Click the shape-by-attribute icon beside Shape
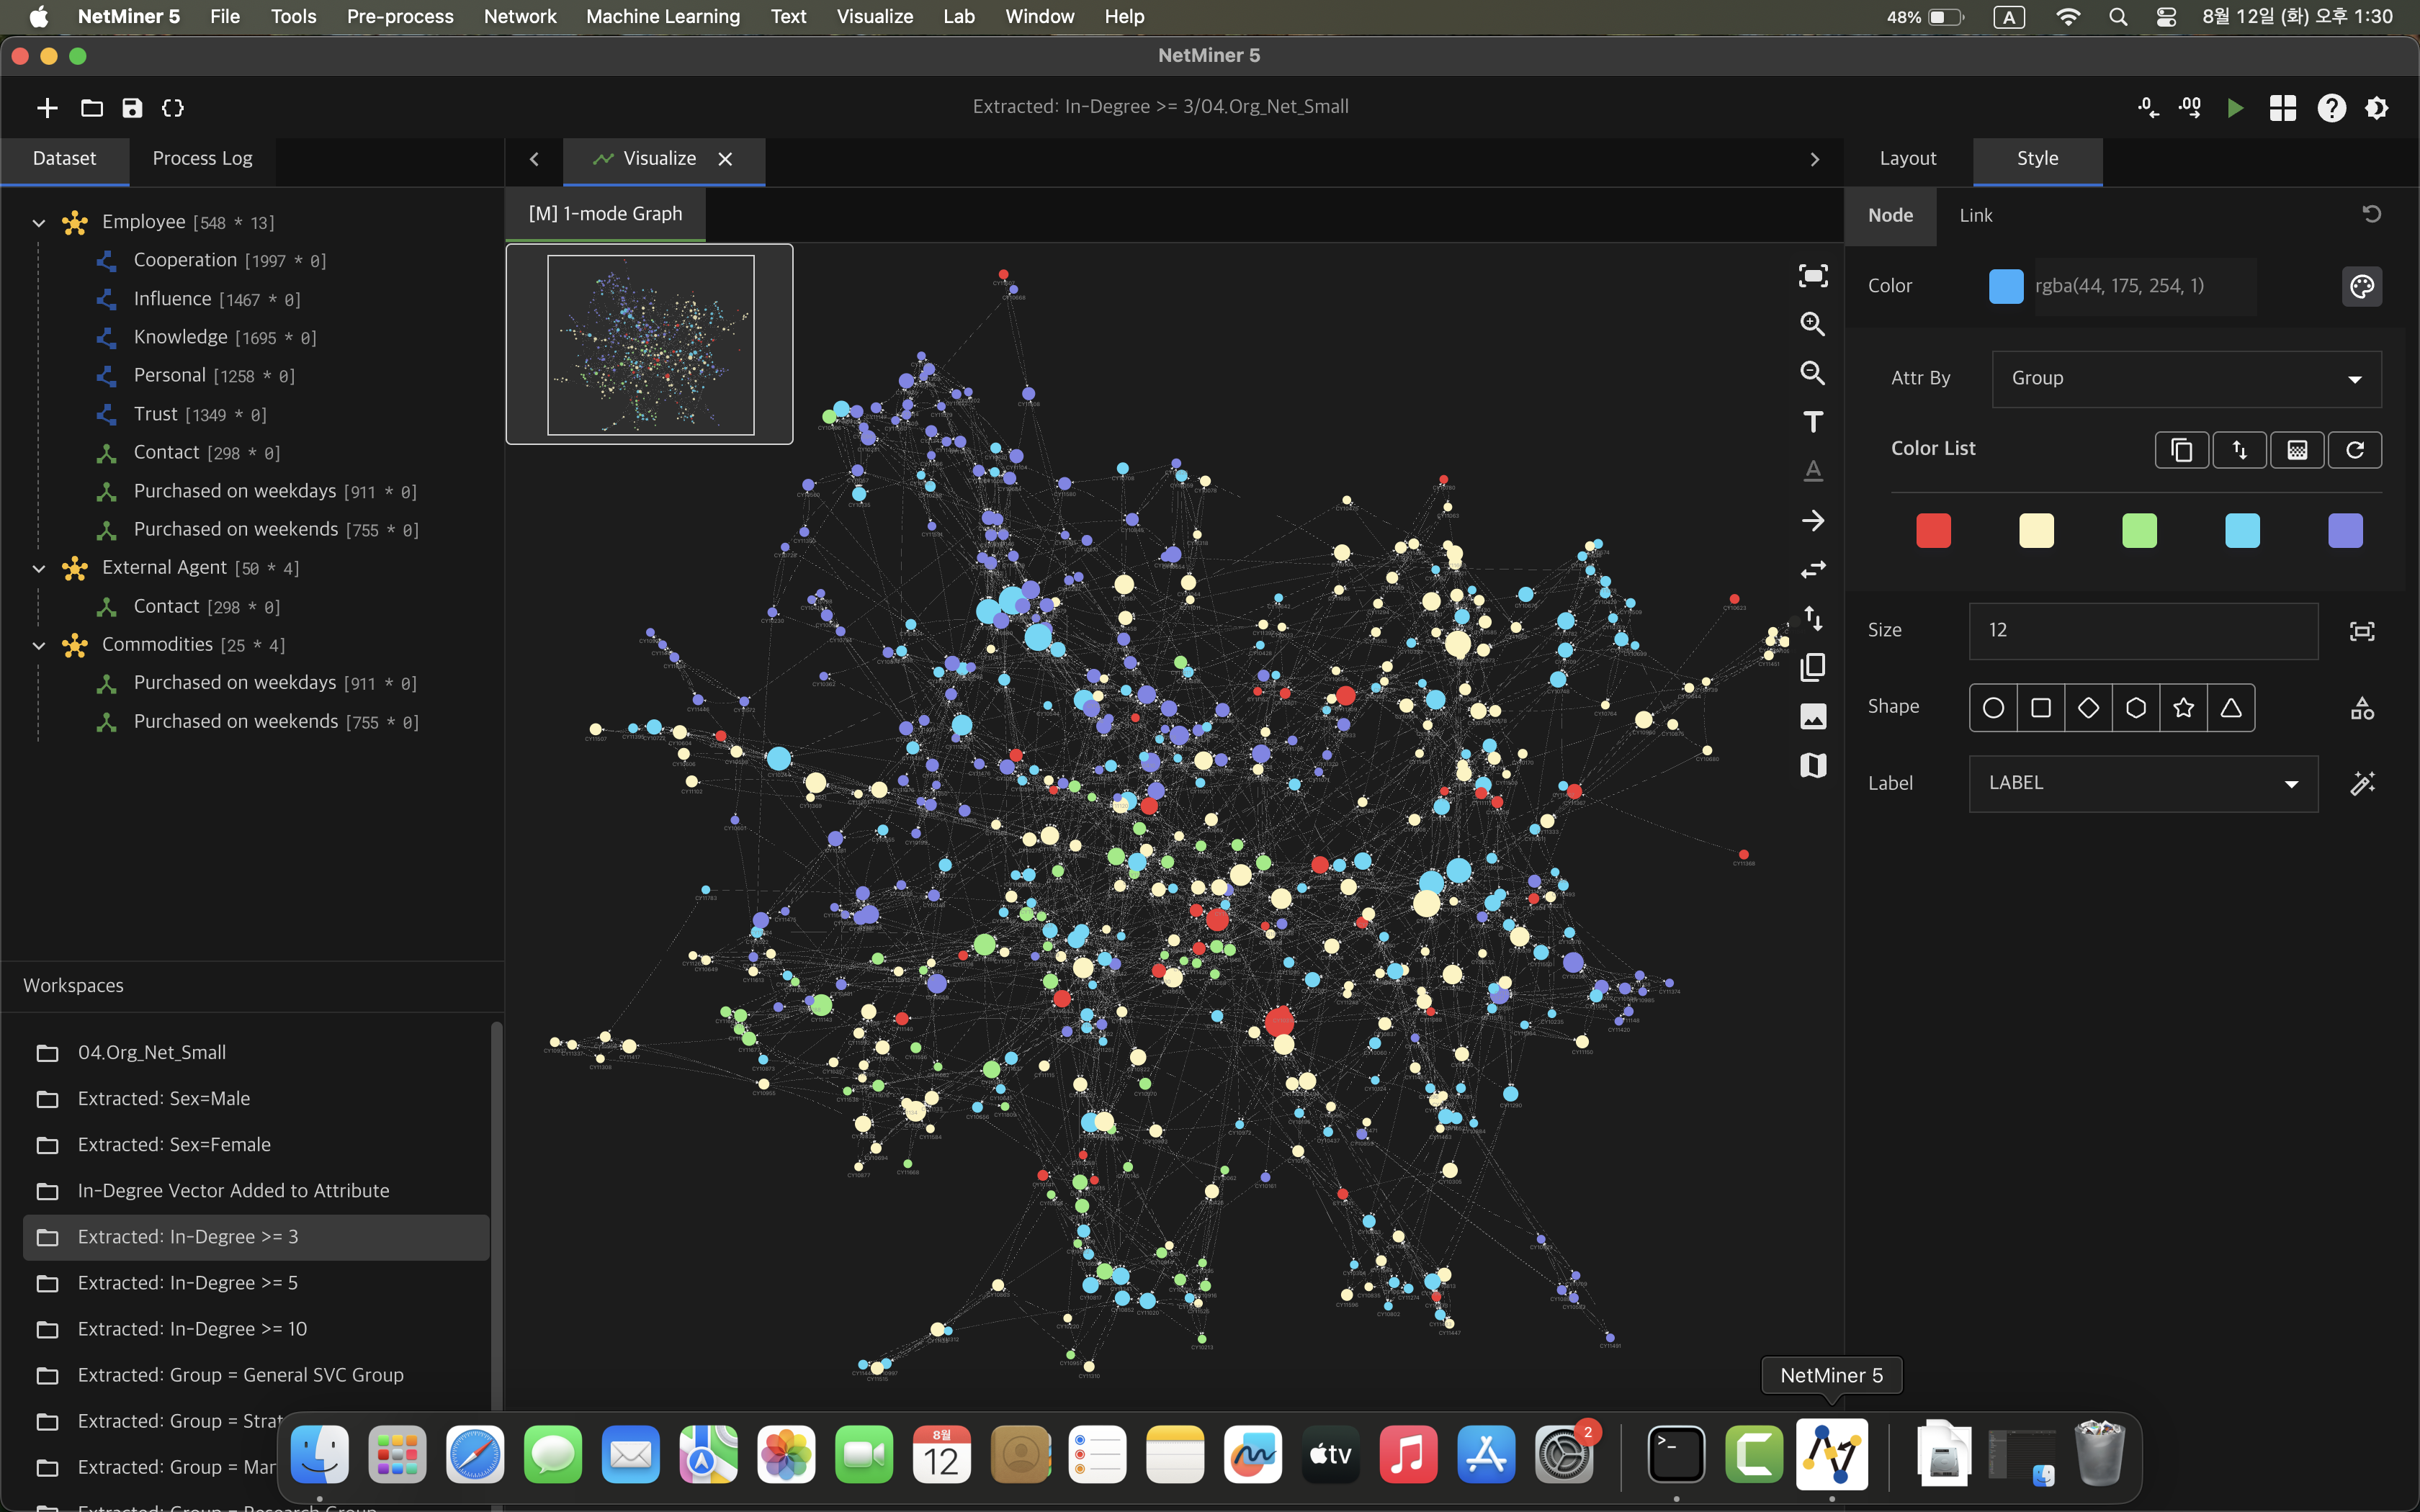Viewport: 2420px width, 1512px height. [x=2362, y=708]
